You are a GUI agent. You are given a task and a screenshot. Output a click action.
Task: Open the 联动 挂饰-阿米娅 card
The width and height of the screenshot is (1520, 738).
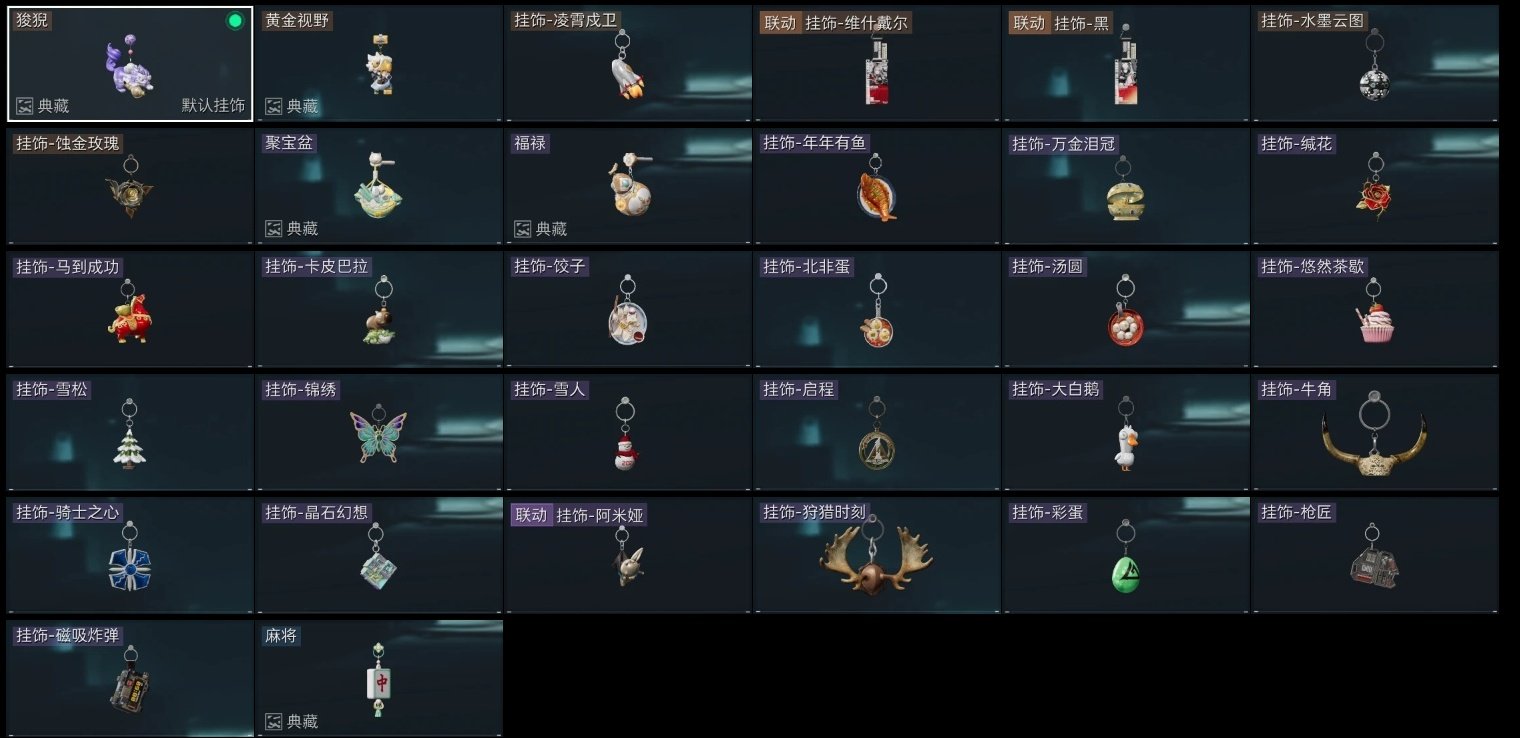click(627, 556)
